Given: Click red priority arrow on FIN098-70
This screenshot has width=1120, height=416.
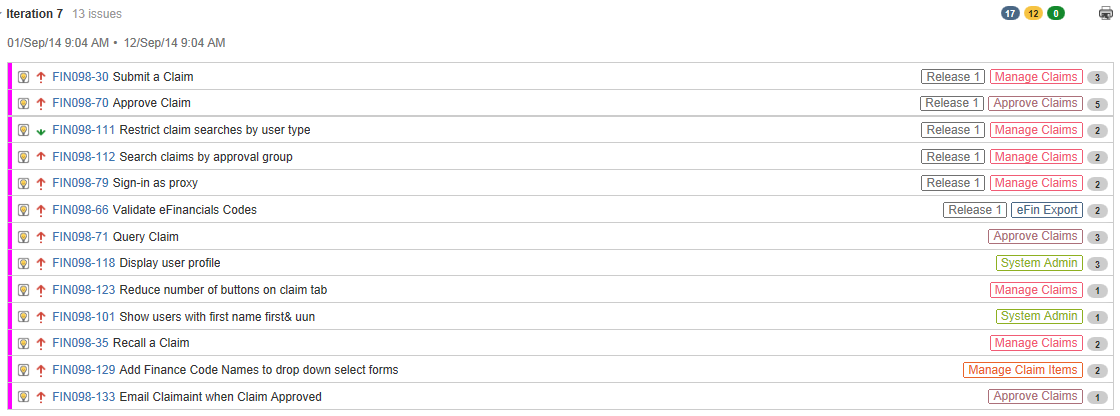Looking at the screenshot, I should click(41, 103).
